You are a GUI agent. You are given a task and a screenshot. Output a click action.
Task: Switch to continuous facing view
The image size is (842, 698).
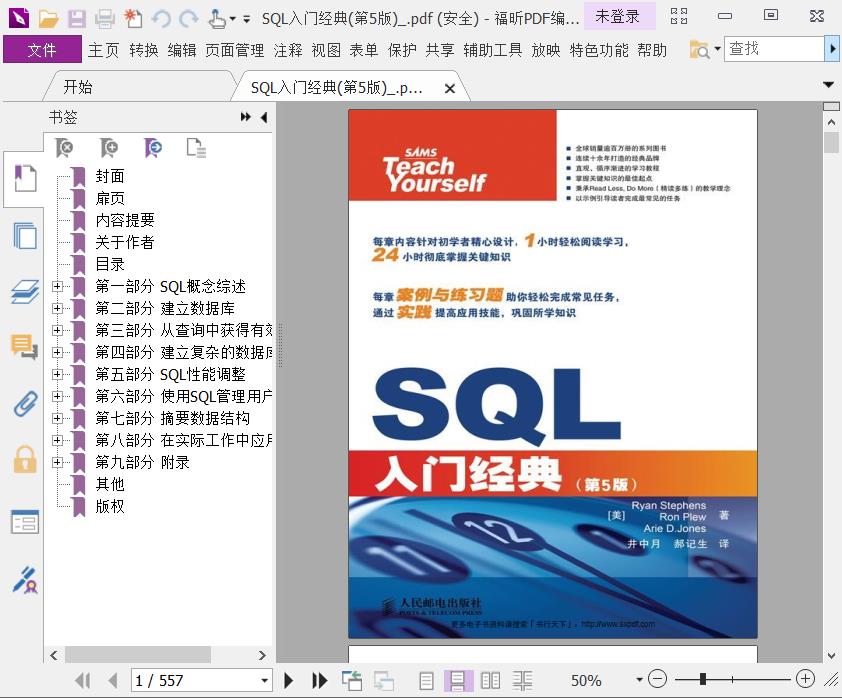(522, 681)
